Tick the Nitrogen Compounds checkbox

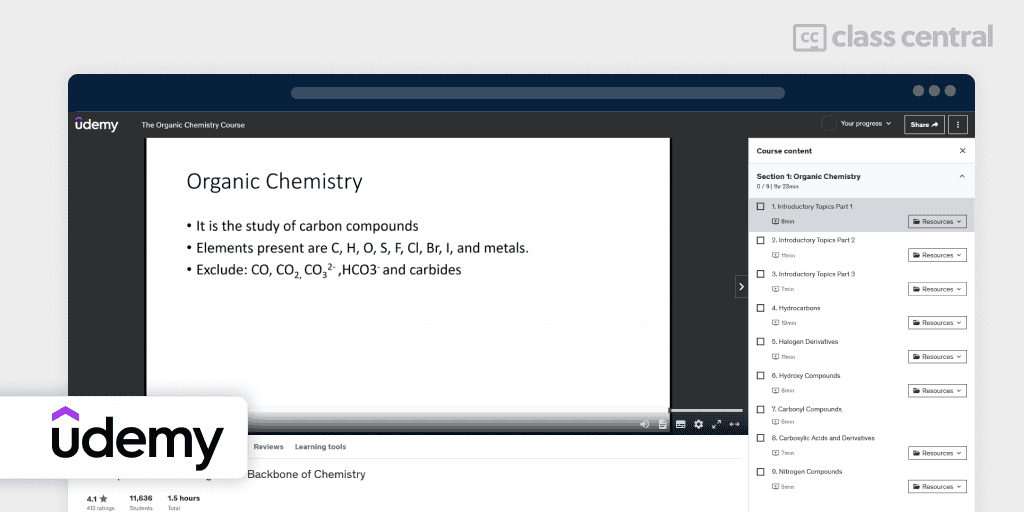pos(760,472)
